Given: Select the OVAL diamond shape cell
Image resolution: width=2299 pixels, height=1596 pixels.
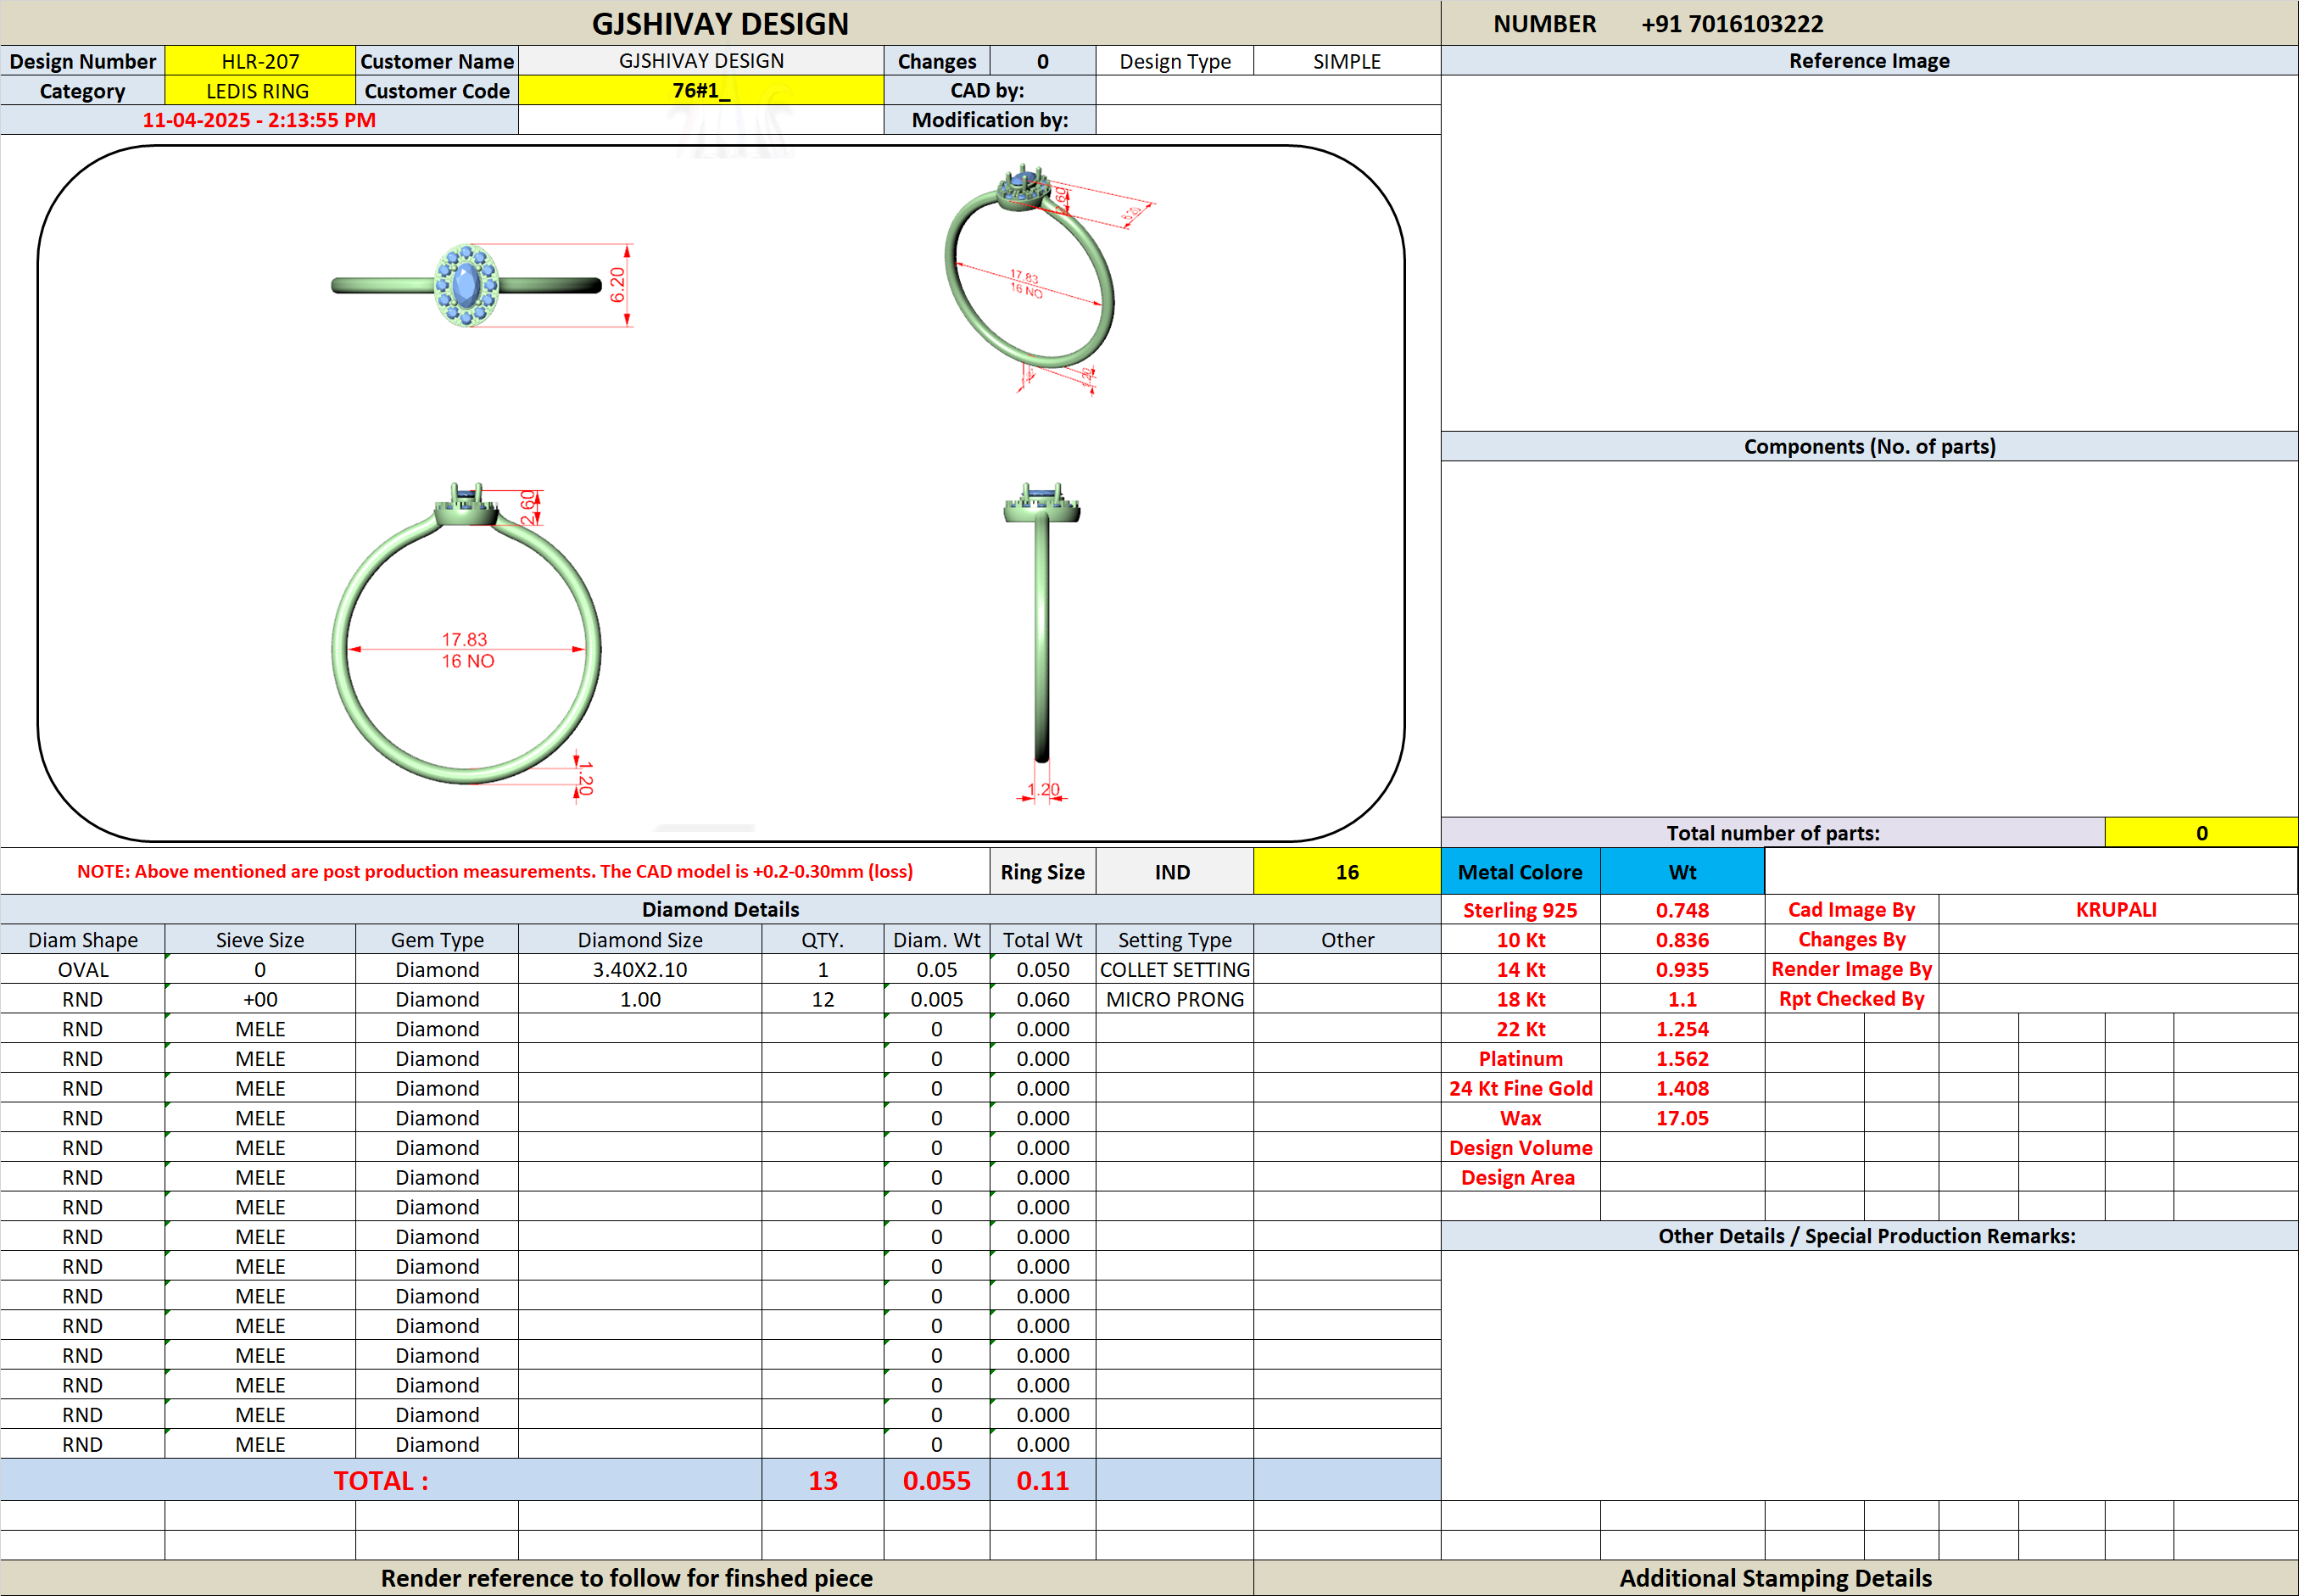Looking at the screenshot, I should [83, 969].
